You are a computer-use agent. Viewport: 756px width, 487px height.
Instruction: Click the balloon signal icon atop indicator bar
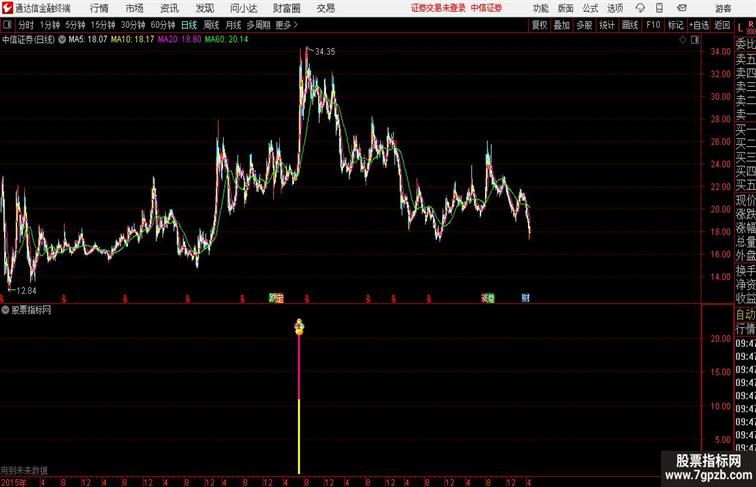pos(299,326)
